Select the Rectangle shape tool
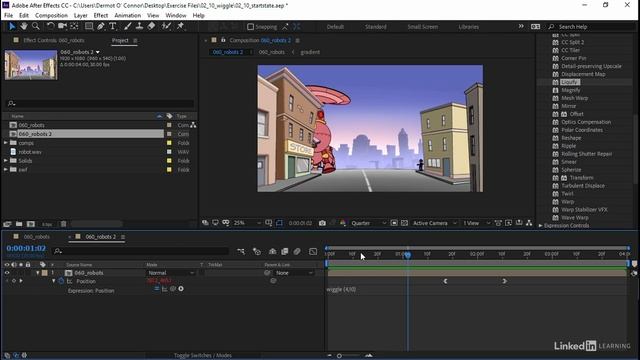This screenshot has width=640, height=360. click(x=89, y=26)
